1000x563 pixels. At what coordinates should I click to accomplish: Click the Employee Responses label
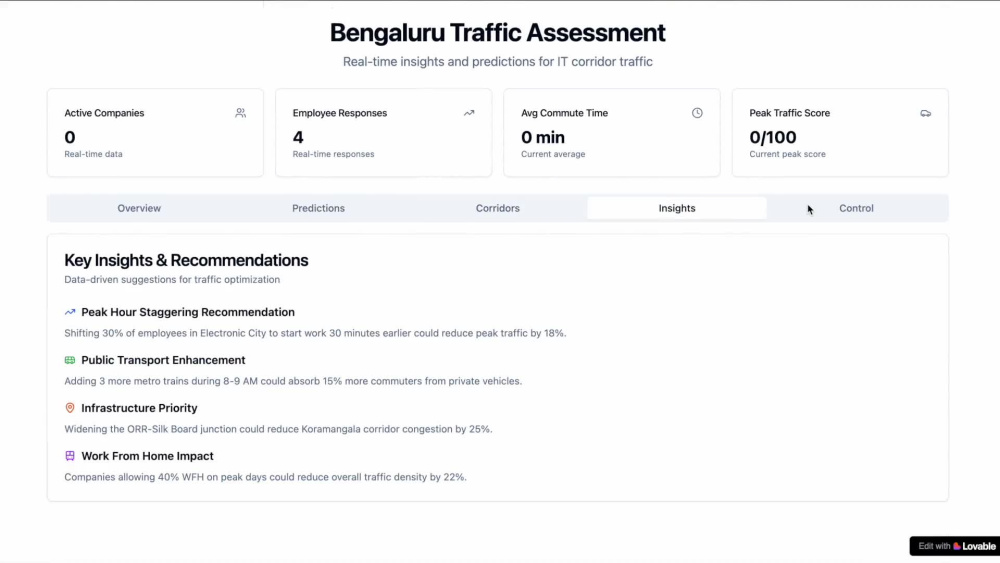pyautogui.click(x=340, y=113)
